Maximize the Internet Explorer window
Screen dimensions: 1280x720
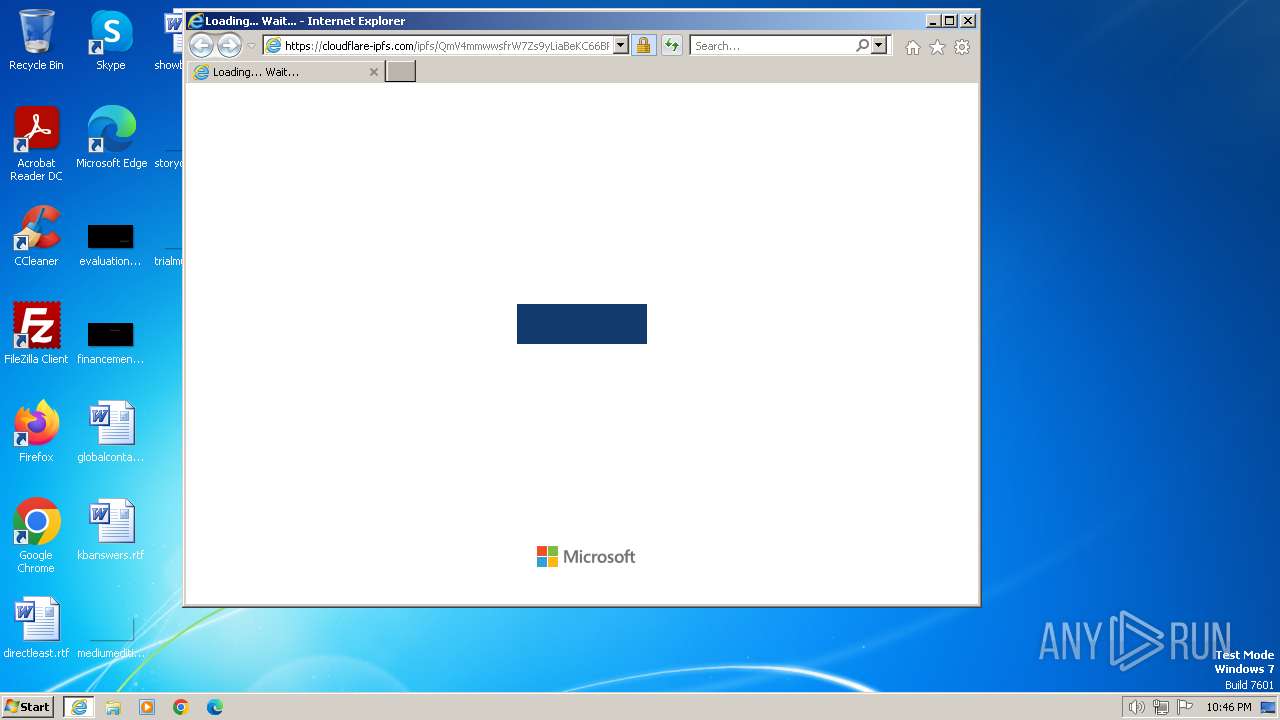950,20
